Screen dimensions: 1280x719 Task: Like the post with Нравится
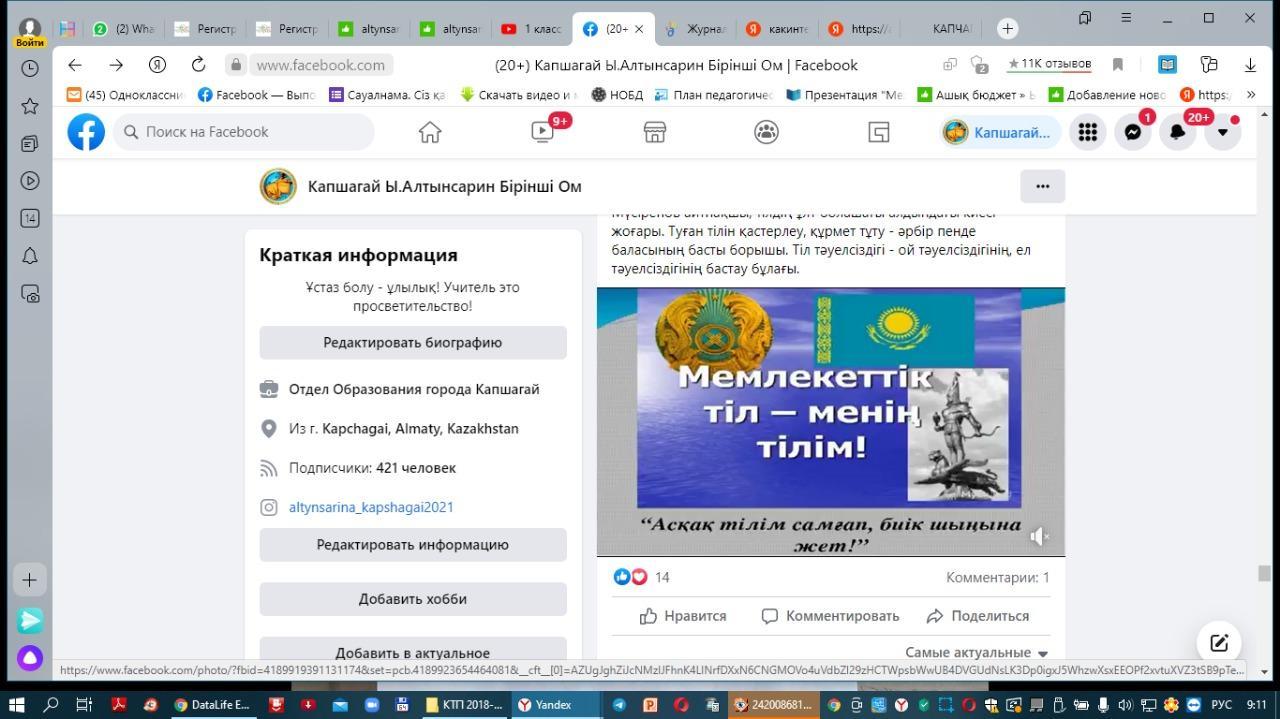point(683,616)
